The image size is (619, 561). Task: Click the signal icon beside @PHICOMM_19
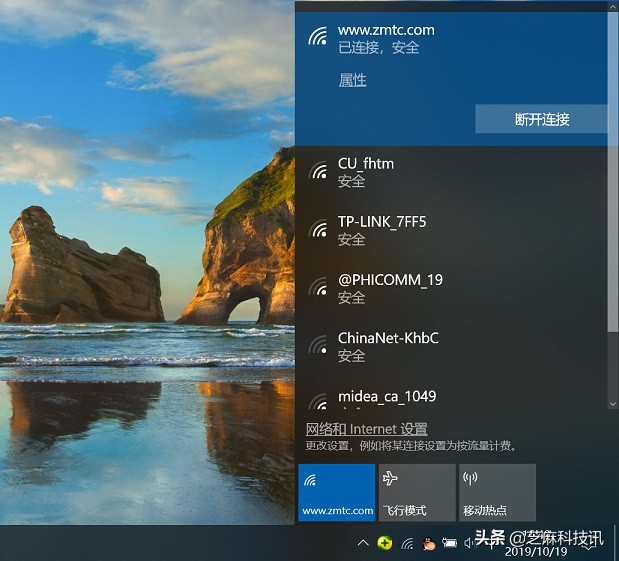coord(318,287)
